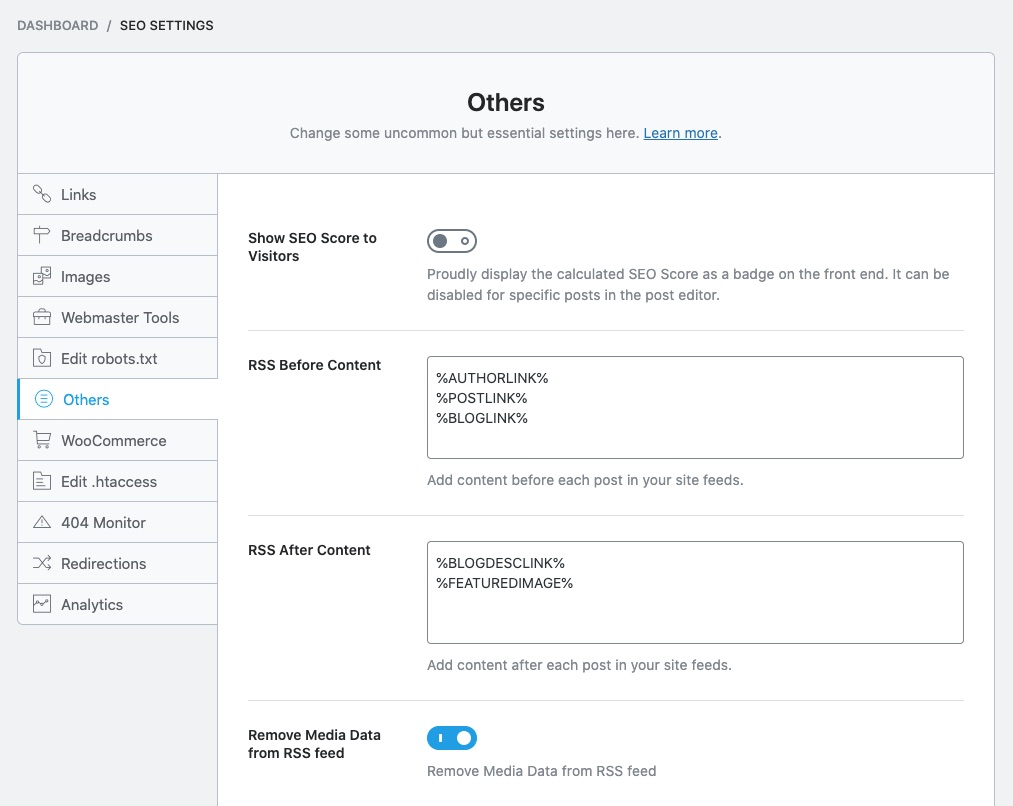1013x806 pixels.
Task: Click the WooCommerce cart icon
Action: [x=42, y=440]
